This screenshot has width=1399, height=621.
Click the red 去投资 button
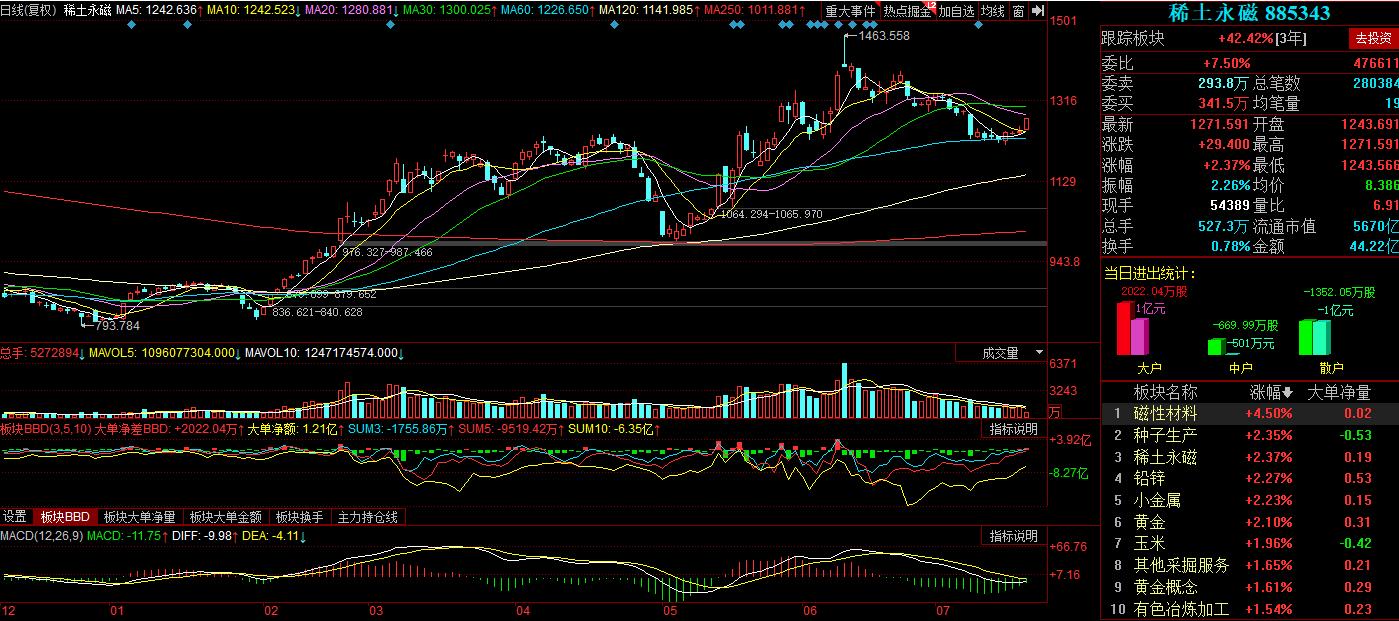(x=1371, y=39)
